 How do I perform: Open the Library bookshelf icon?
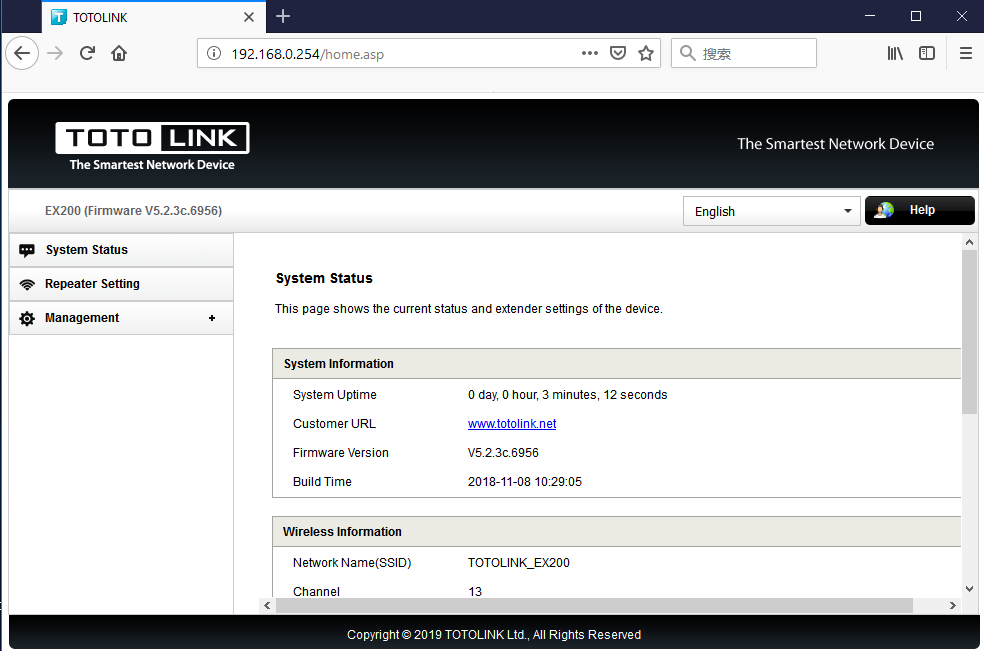[895, 53]
